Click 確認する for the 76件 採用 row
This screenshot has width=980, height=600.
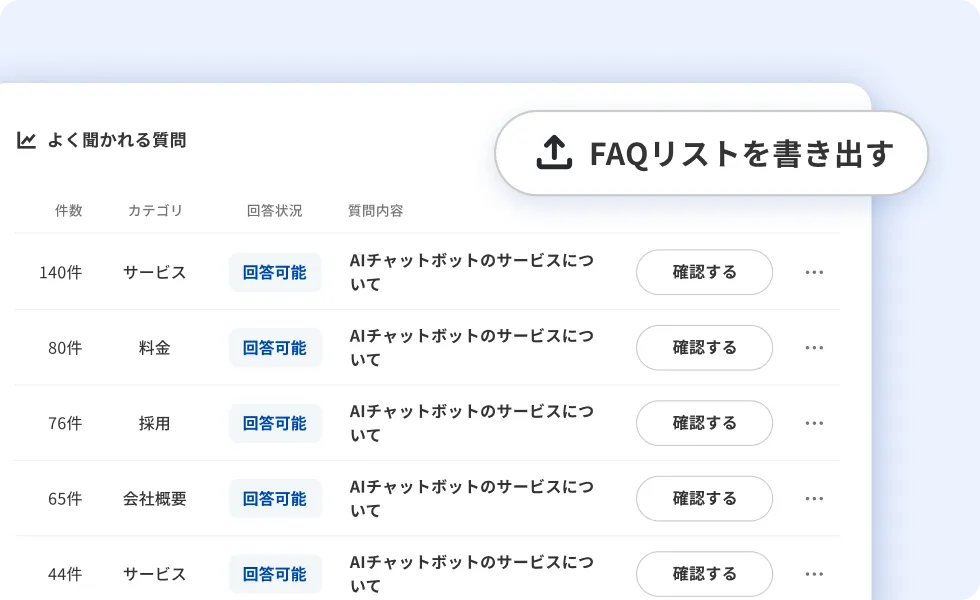click(704, 423)
